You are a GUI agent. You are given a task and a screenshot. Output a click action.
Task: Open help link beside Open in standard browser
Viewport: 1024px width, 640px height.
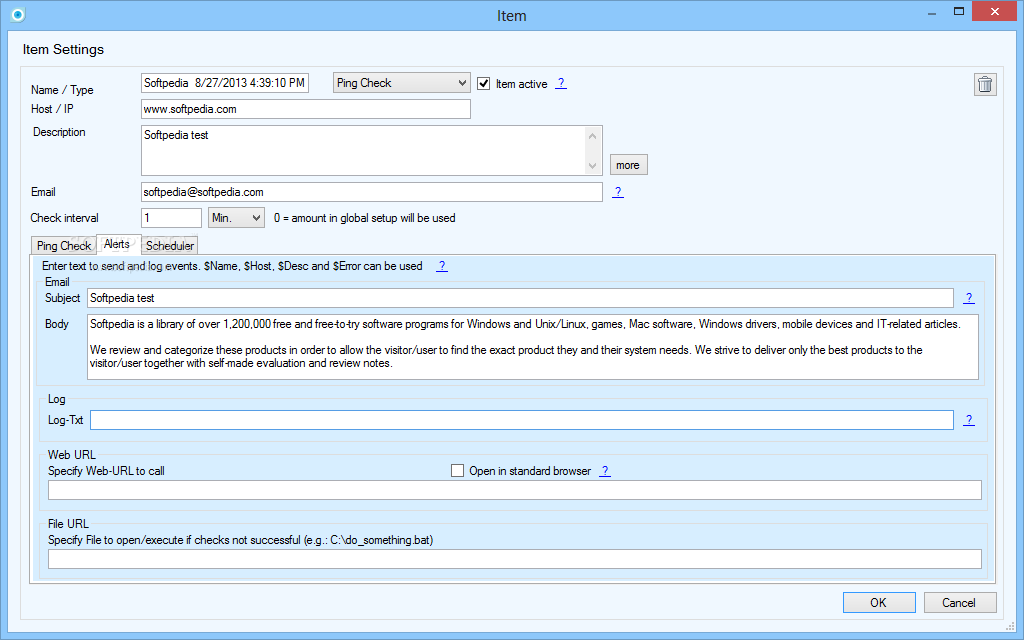point(605,471)
